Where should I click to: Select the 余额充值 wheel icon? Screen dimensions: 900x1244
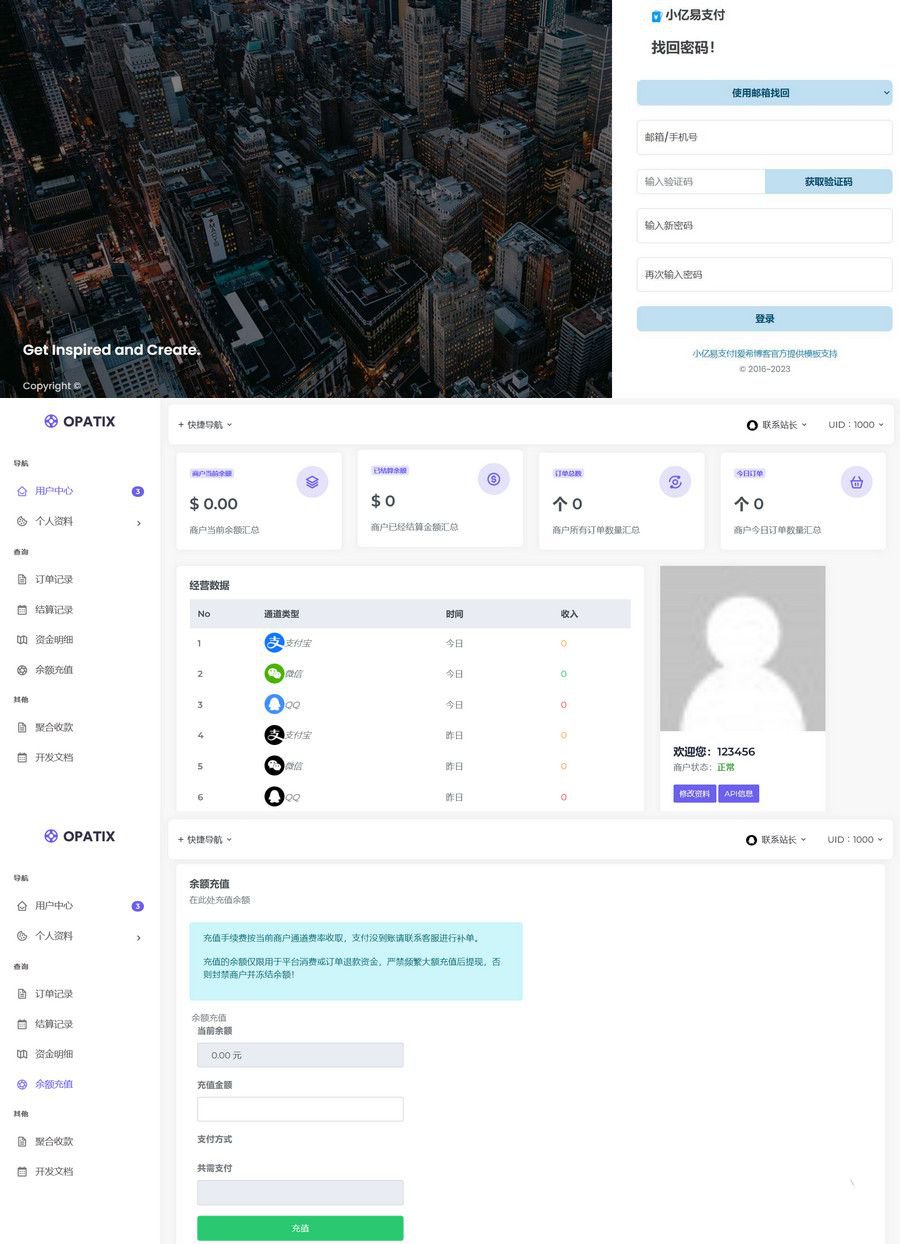click(x=22, y=669)
